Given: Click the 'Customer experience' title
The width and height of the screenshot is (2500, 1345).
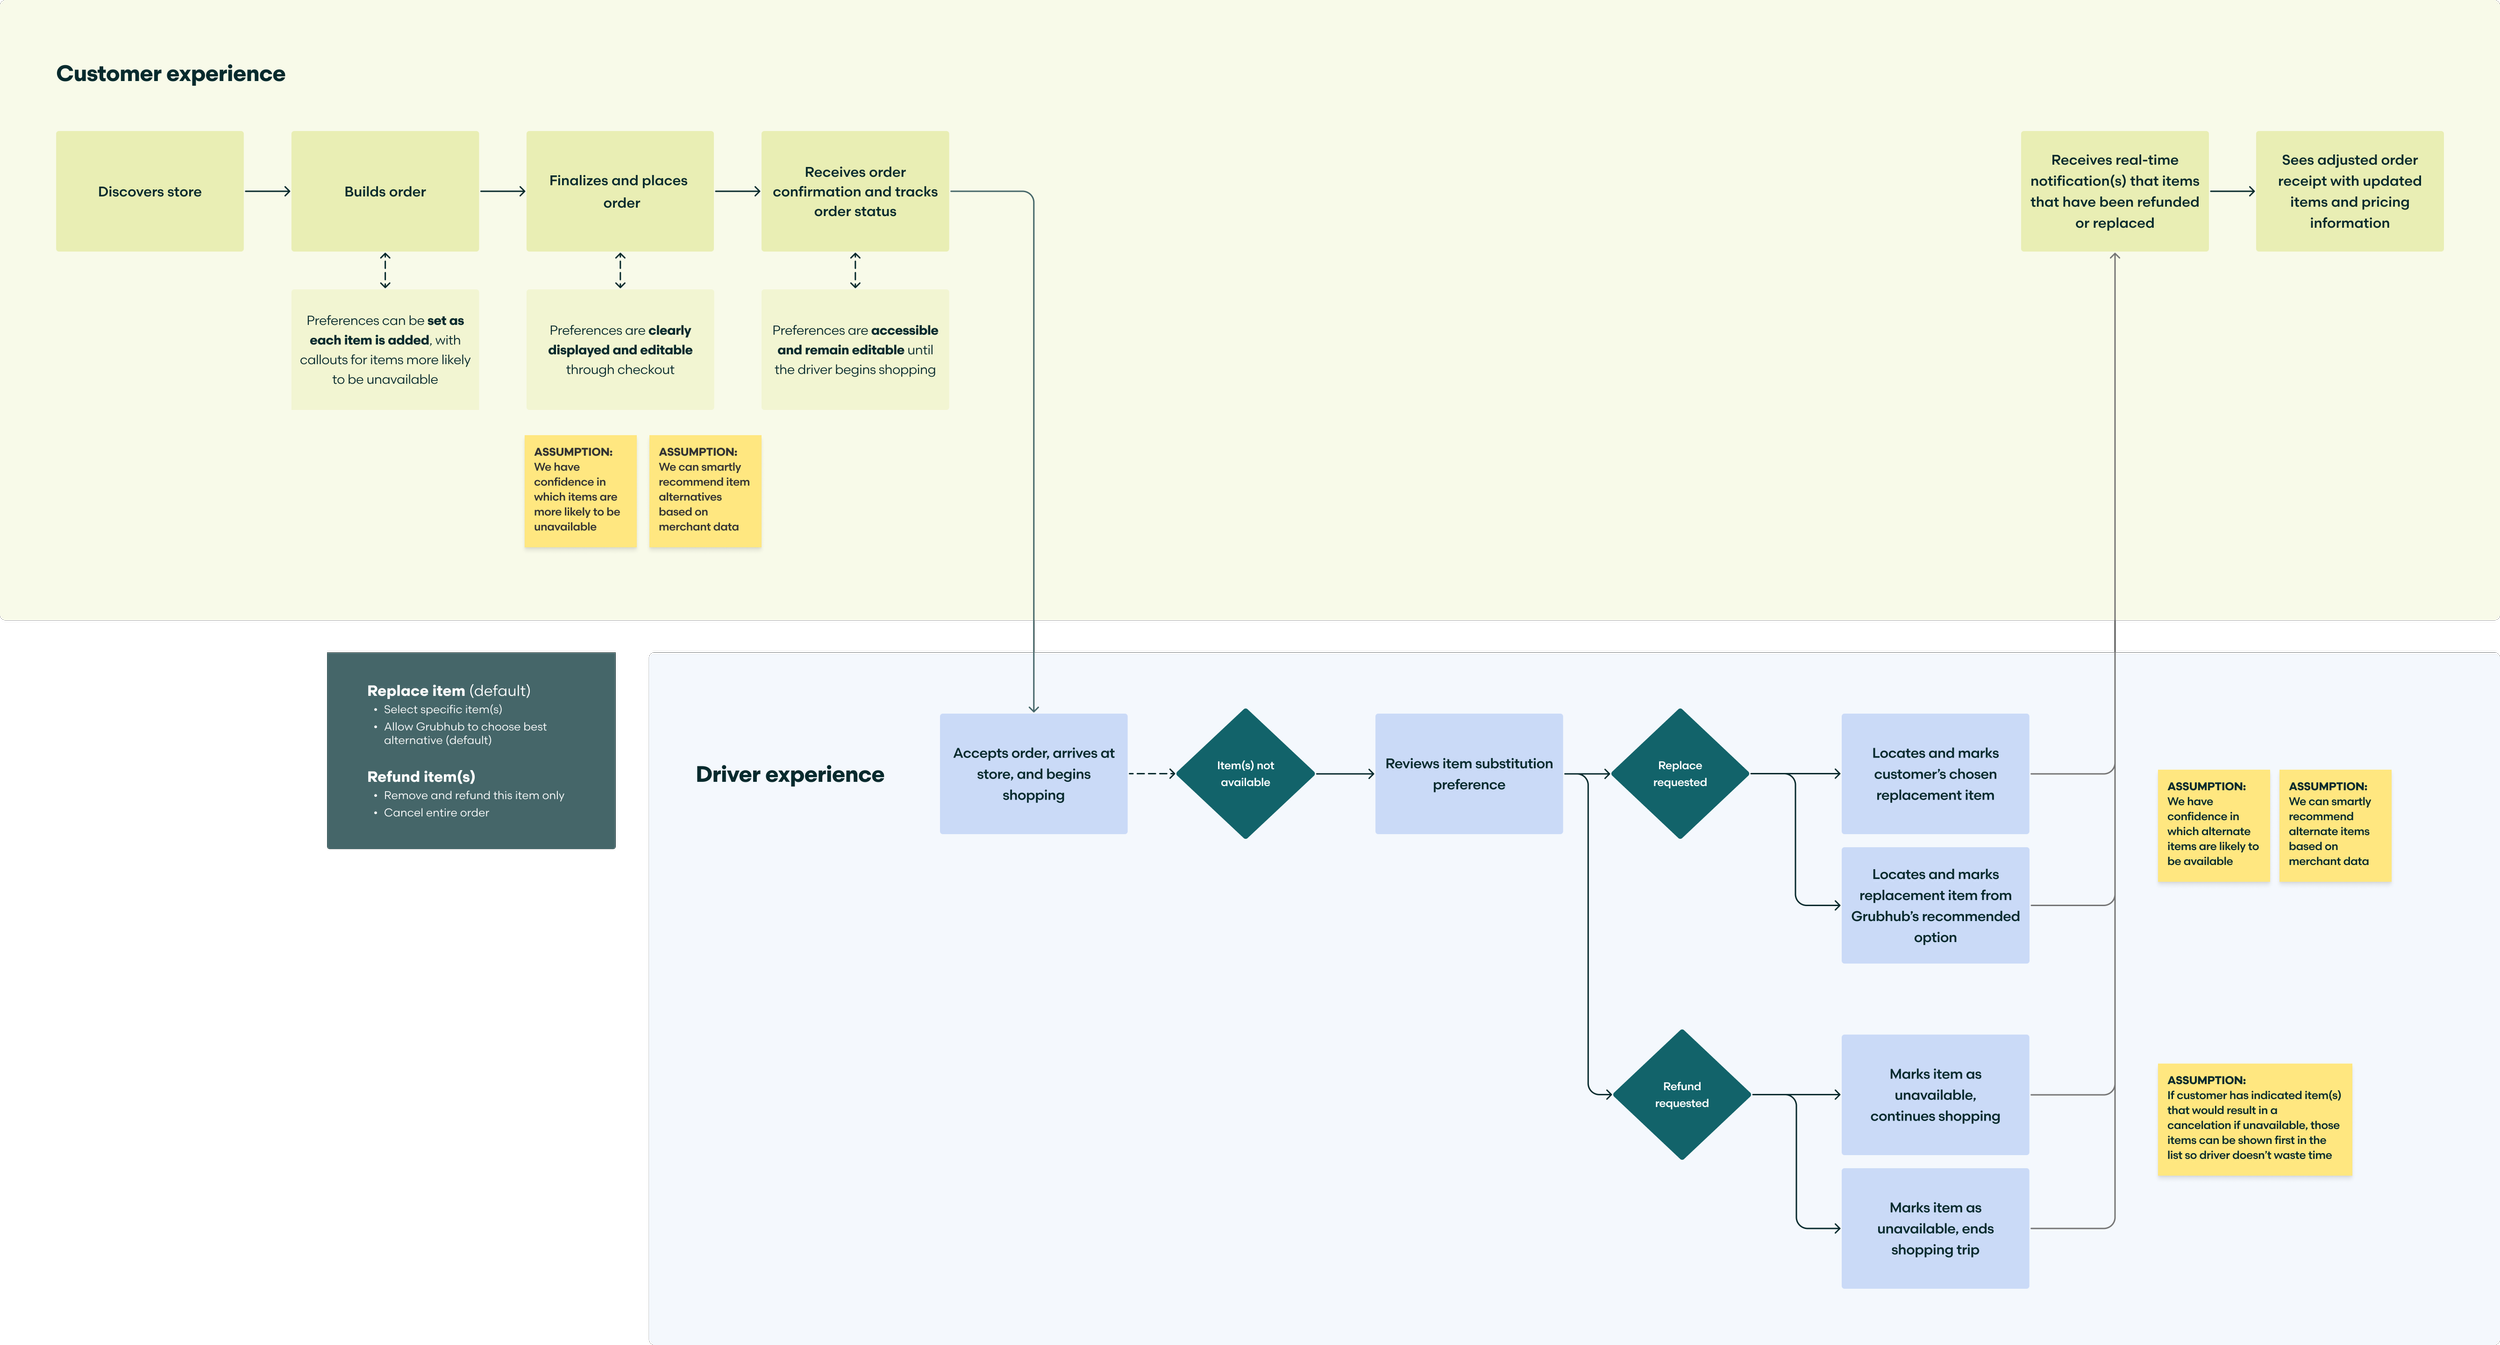Looking at the screenshot, I should [171, 74].
